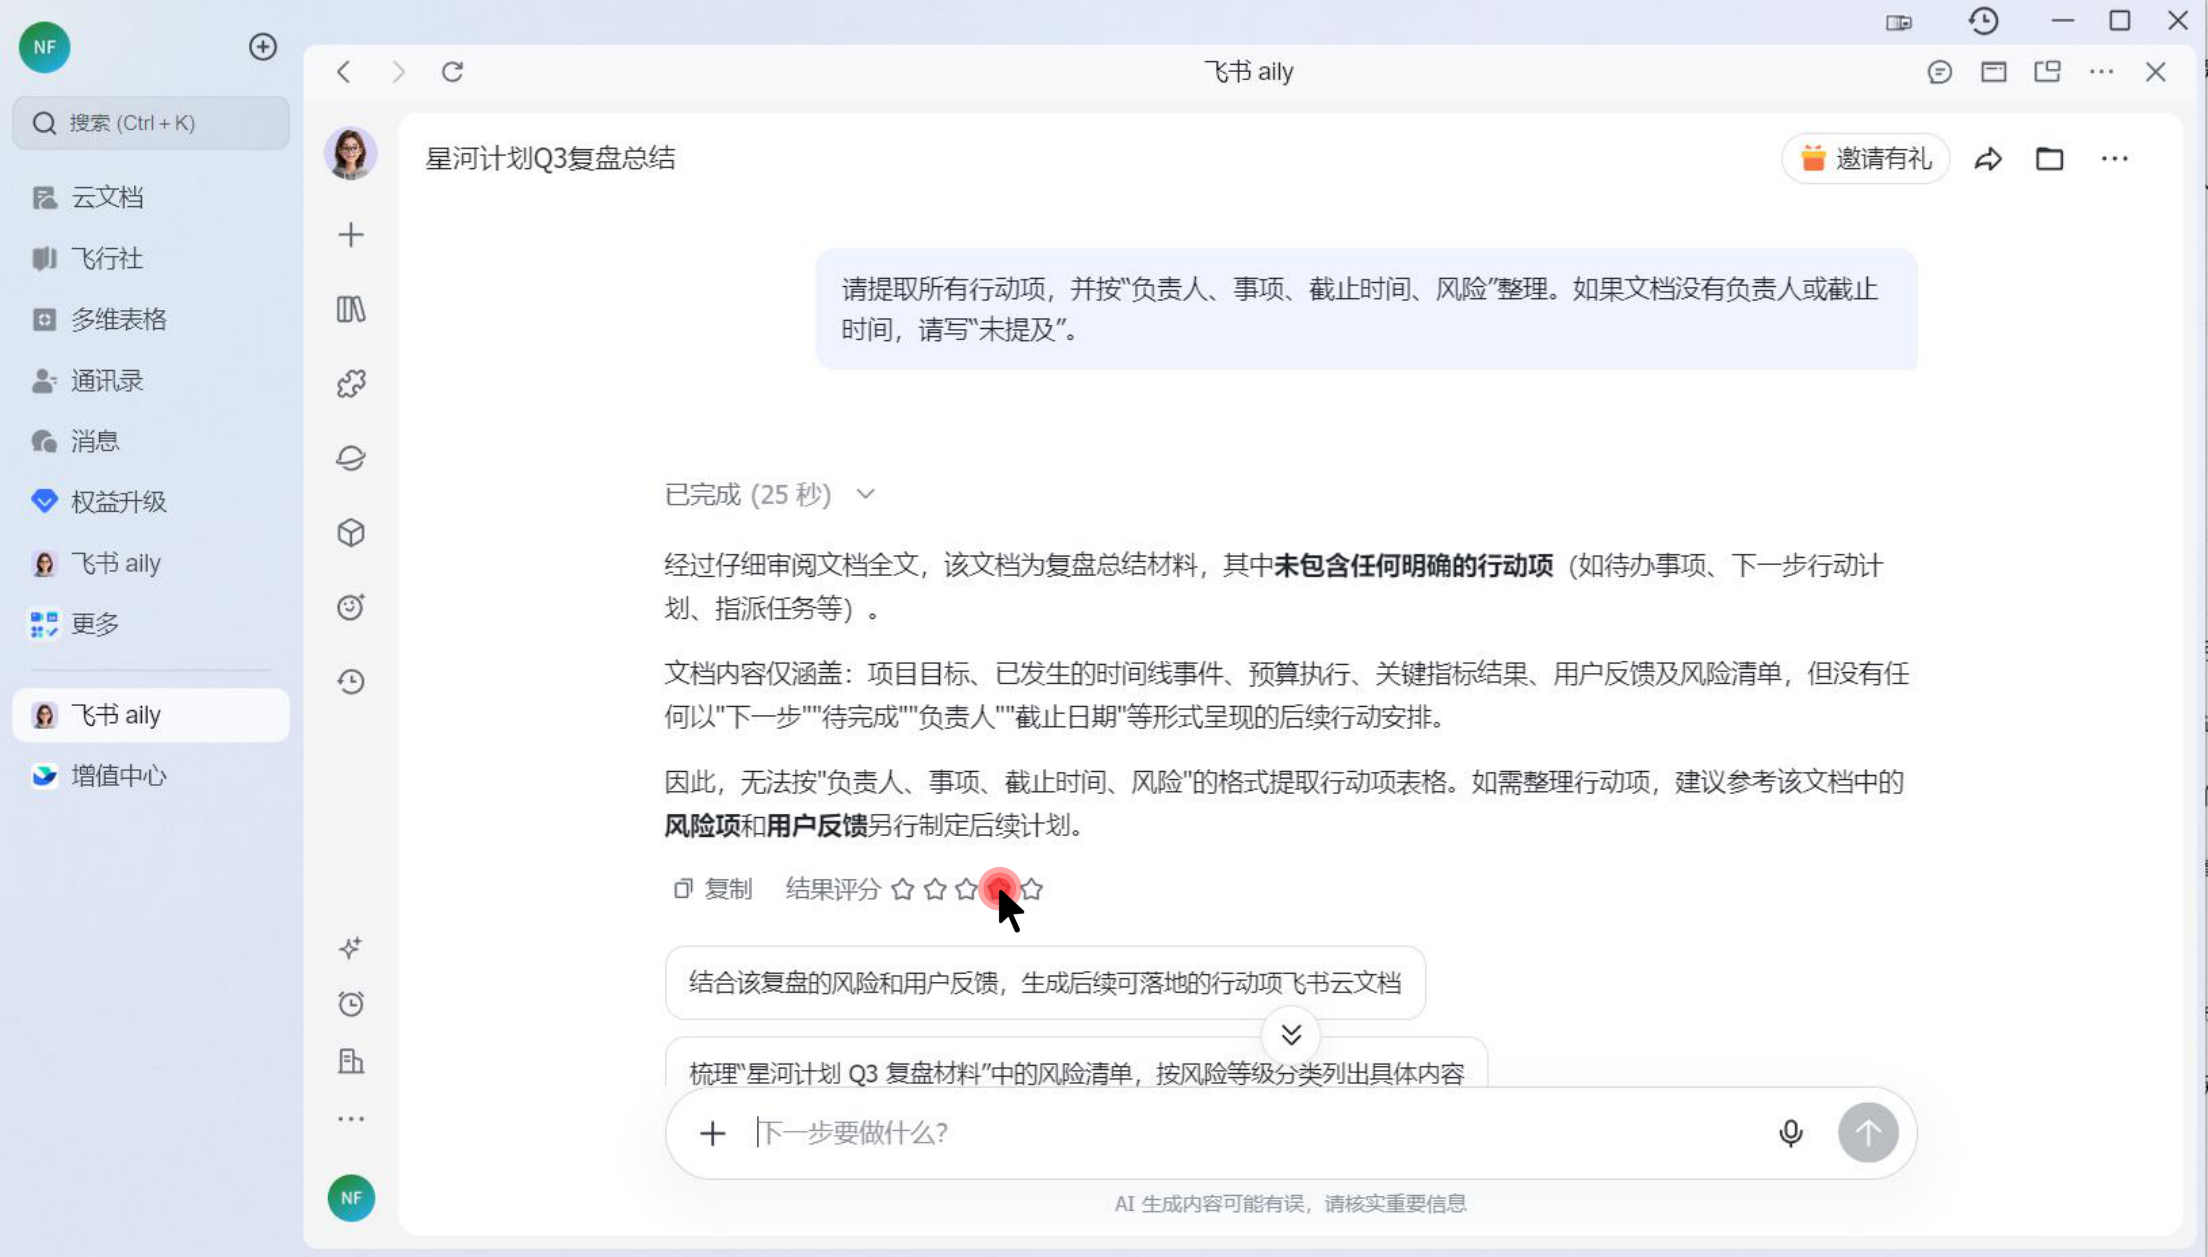
Task: Expand the 已完成 (25 秒) details chevron
Action: 866,494
